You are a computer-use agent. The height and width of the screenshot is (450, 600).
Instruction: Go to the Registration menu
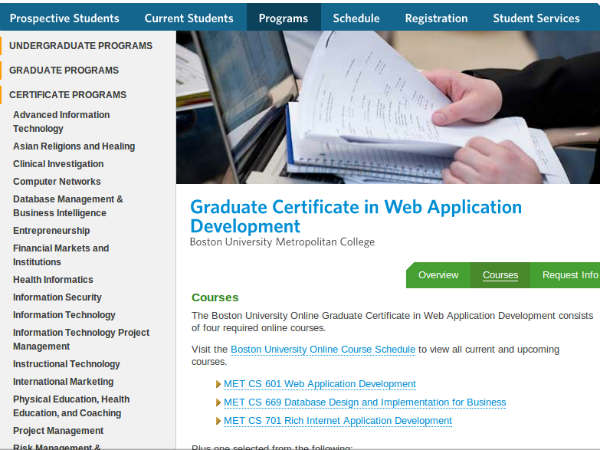(x=436, y=18)
